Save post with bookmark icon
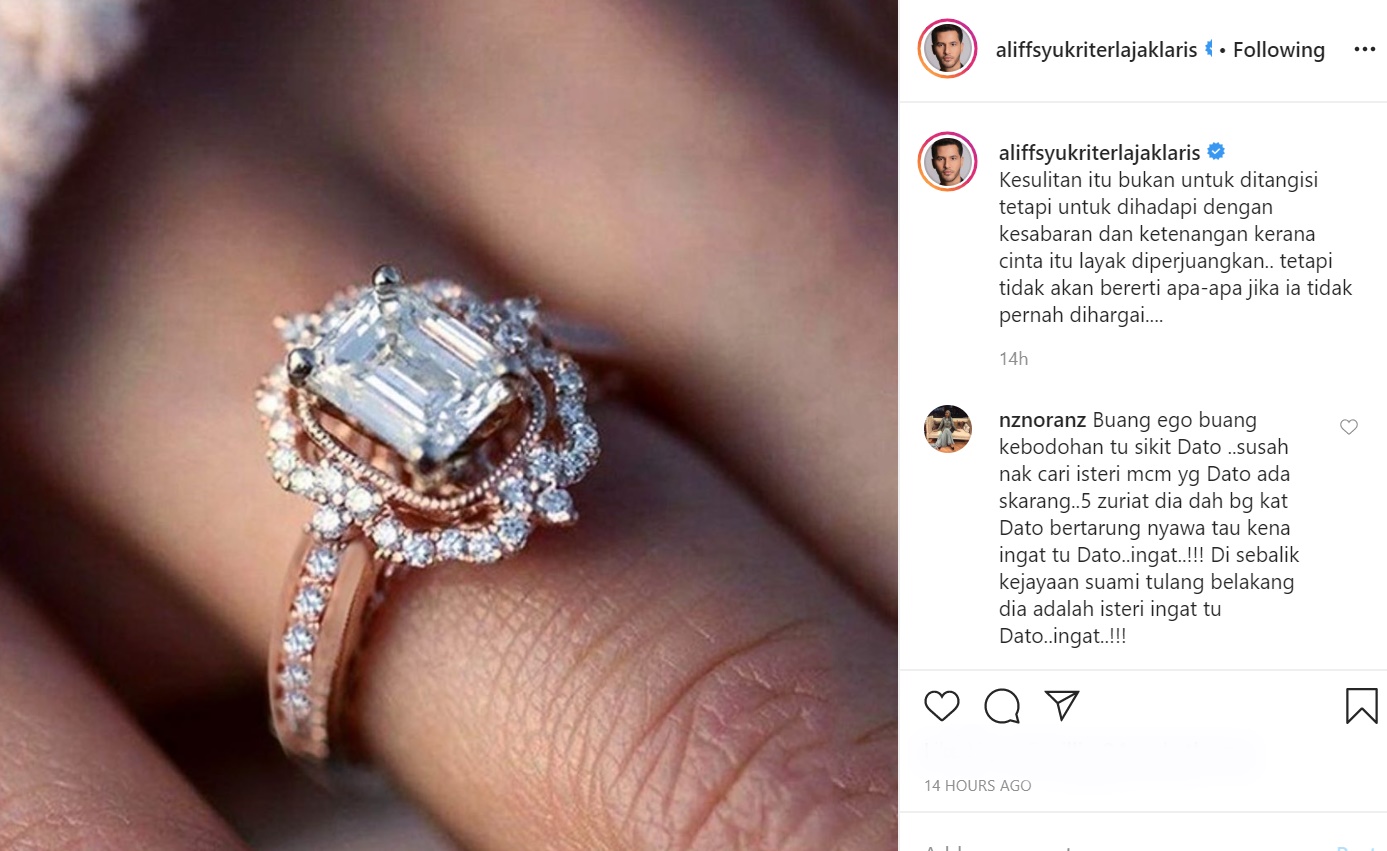1387x851 pixels. (1362, 706)
